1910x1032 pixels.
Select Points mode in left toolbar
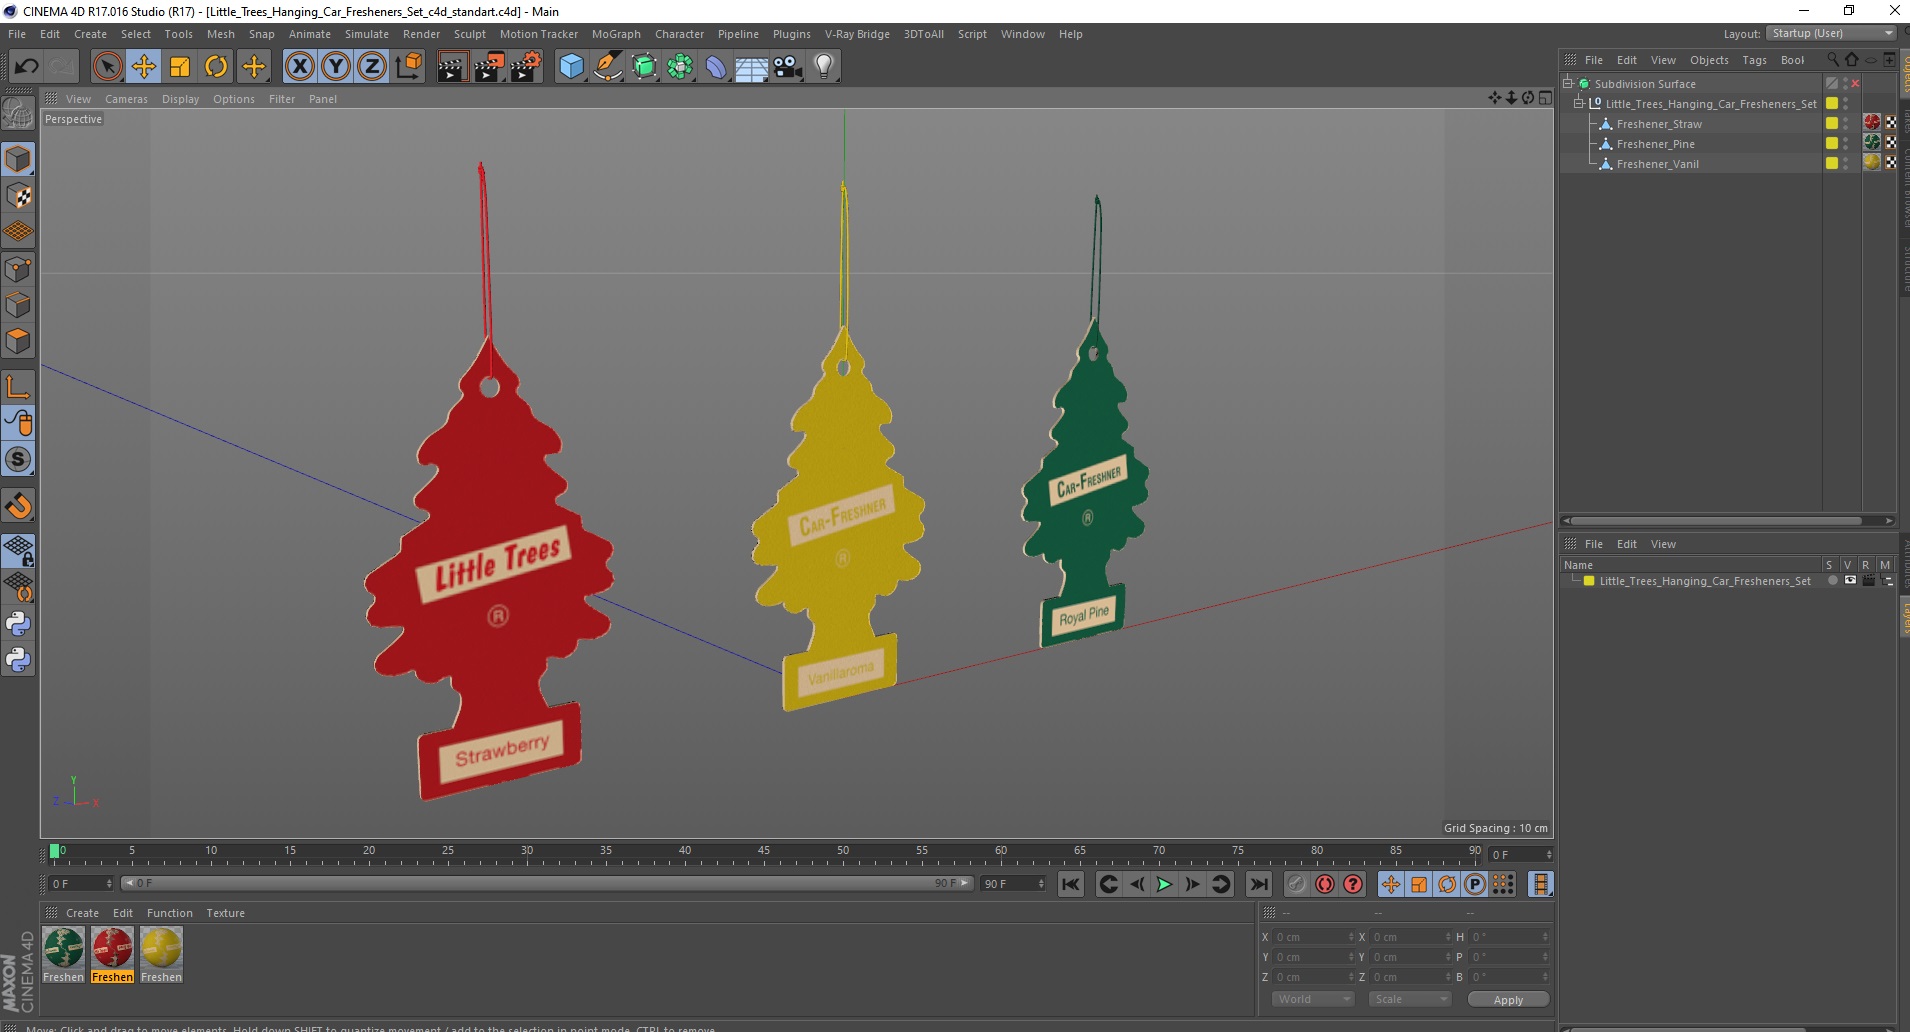pos(18,269)
